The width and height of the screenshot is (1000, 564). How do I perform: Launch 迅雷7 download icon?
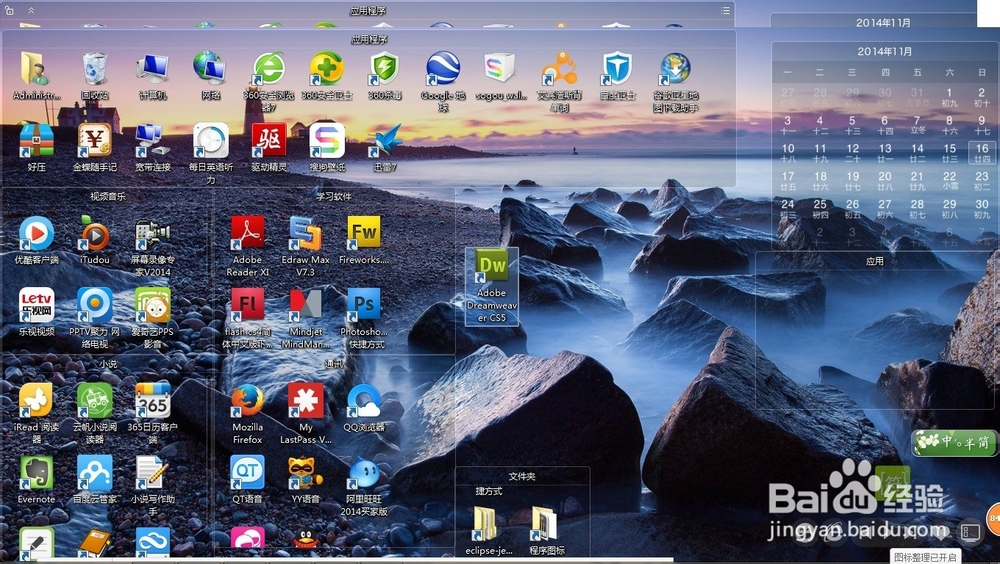pos(385,140)
